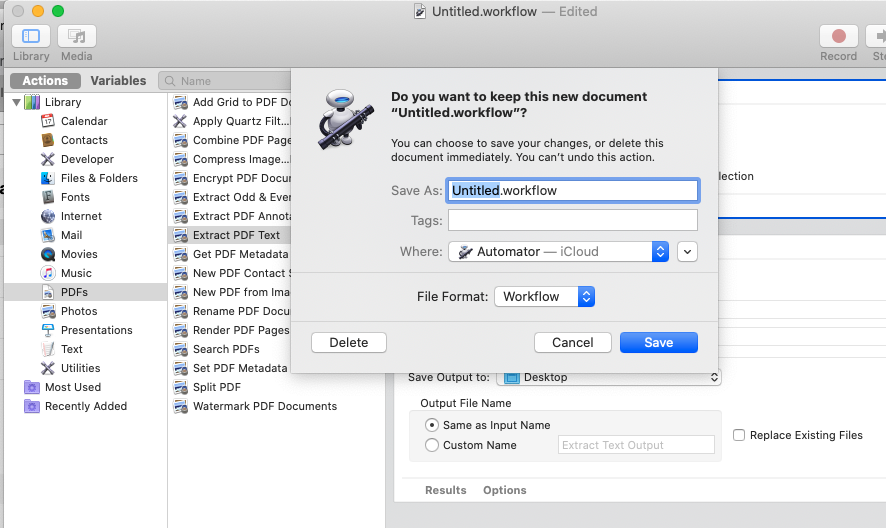The image size is (886, 528).
Task: Select the Custom Name radio button
Action: (432, 445)
